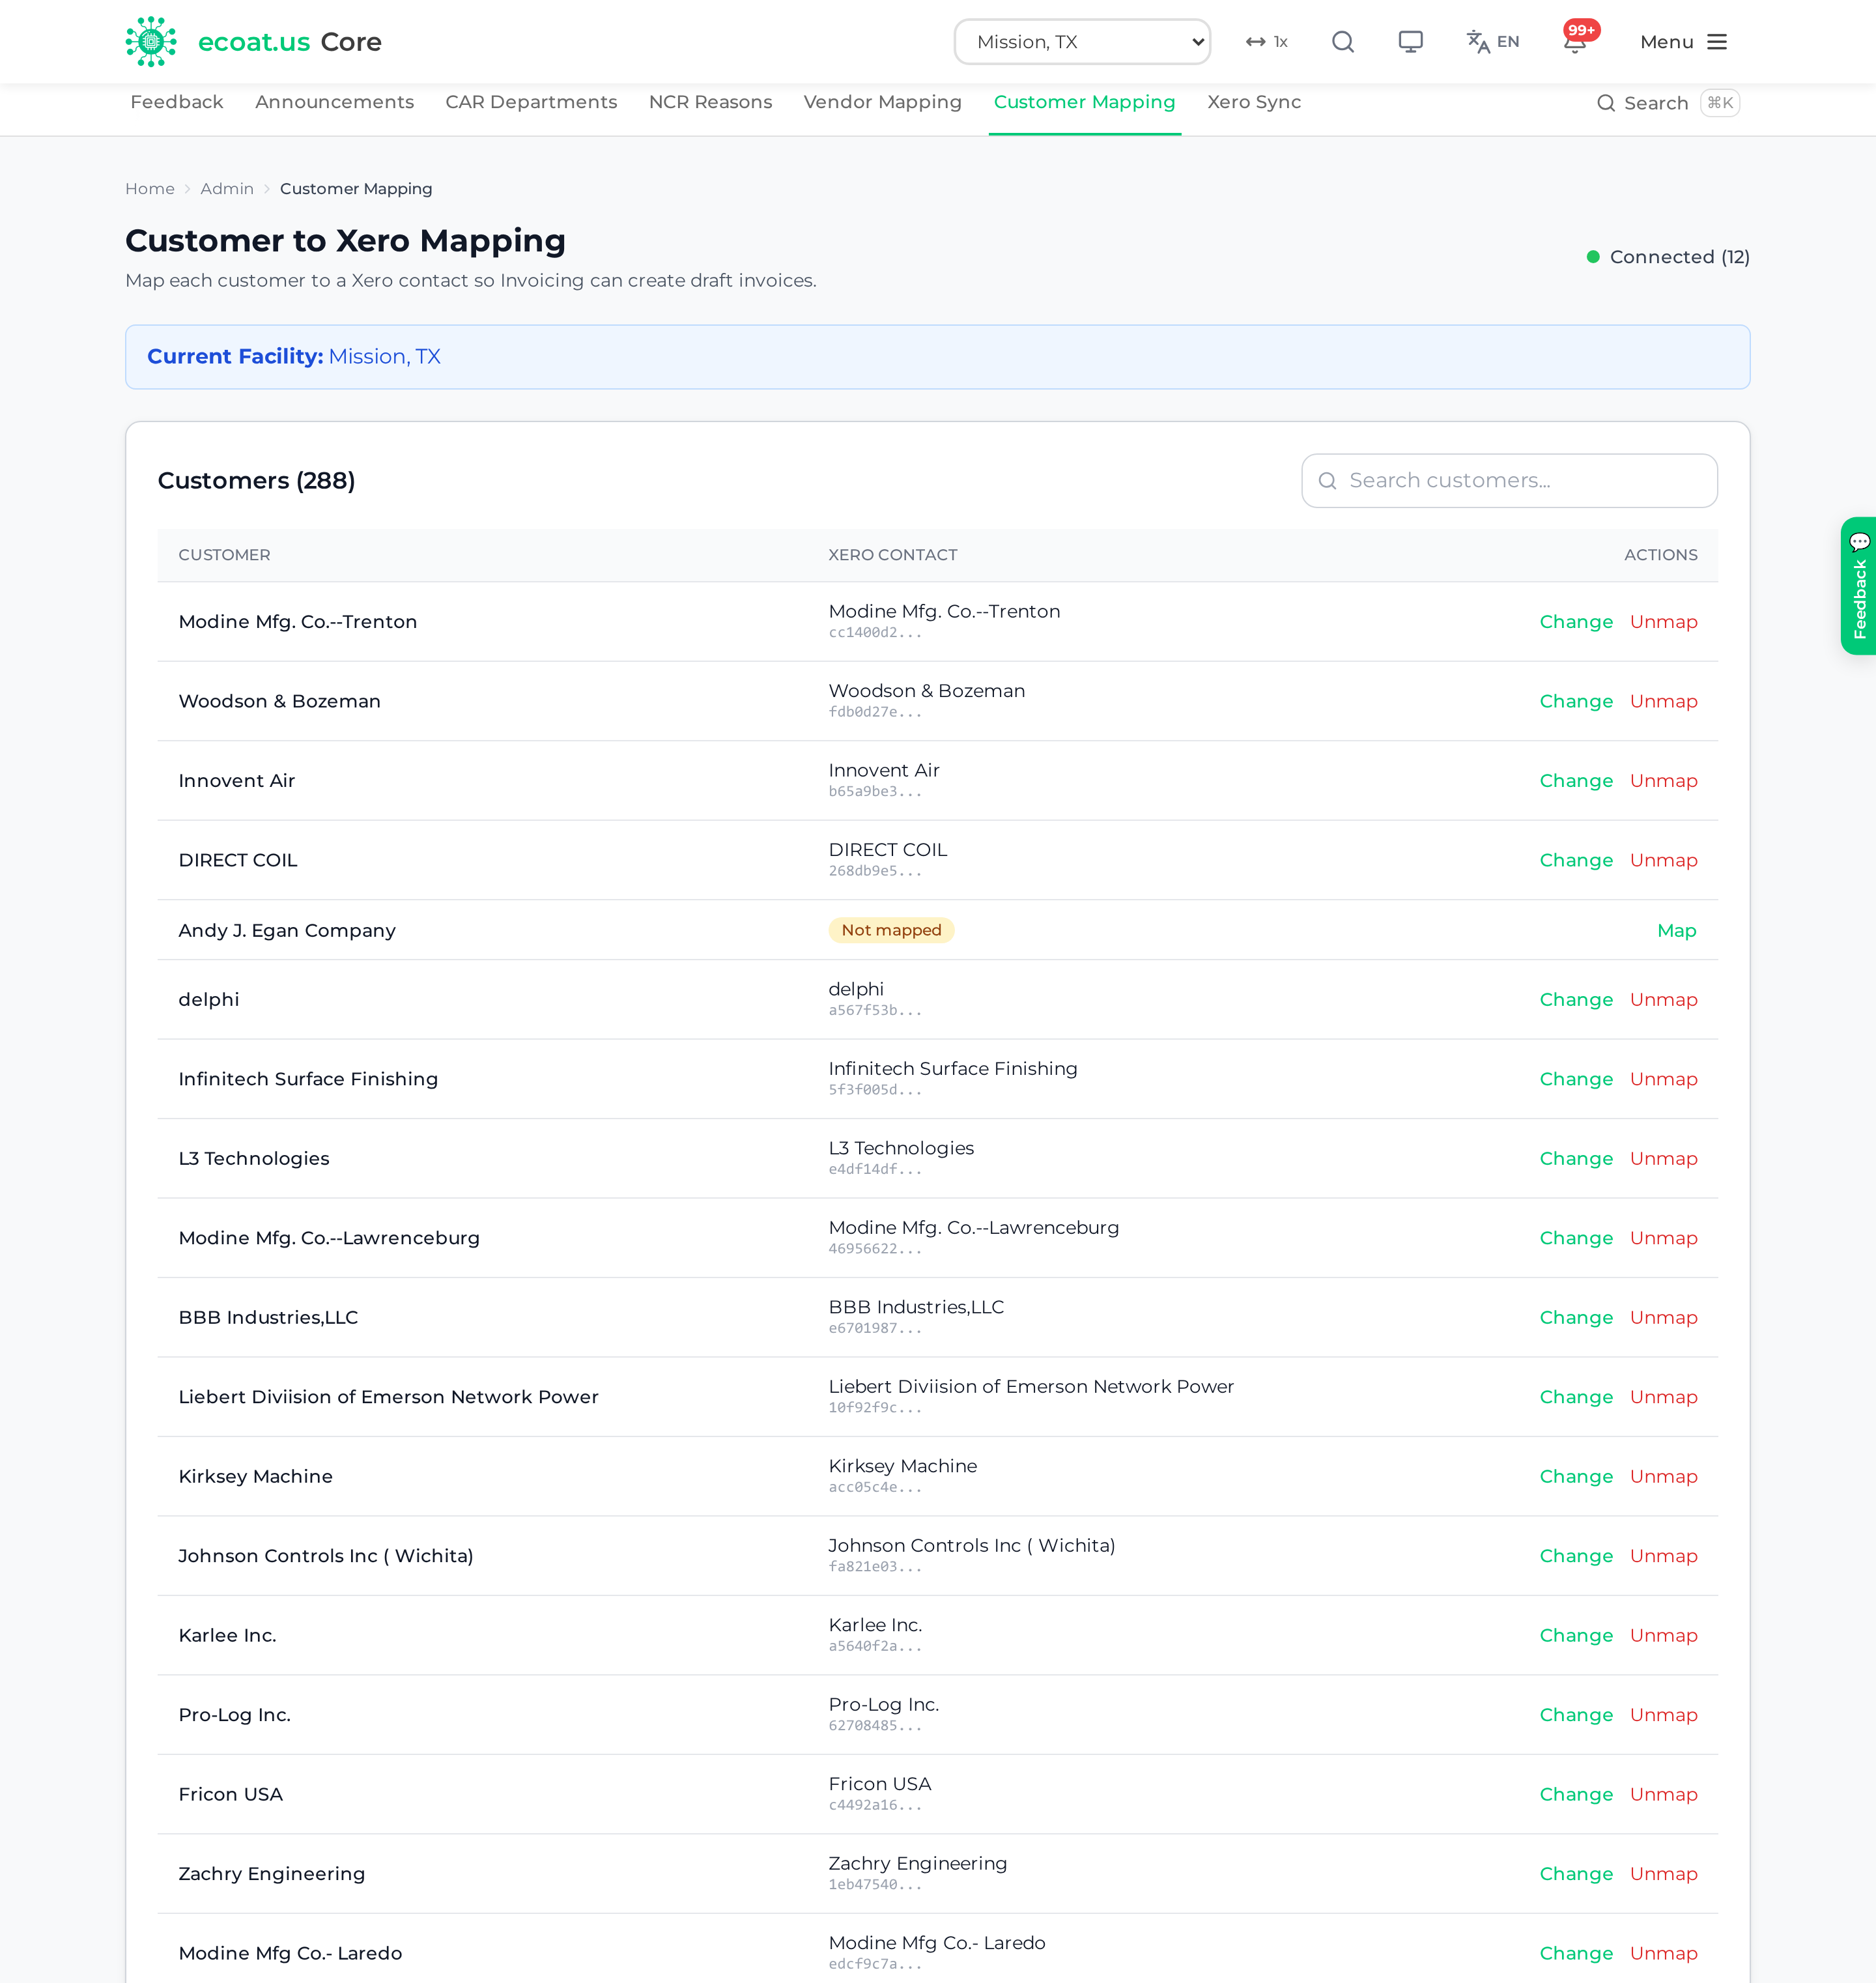Click the CUSTOMER column header
Screen dimensions: 1876x1983
(224, 555)
